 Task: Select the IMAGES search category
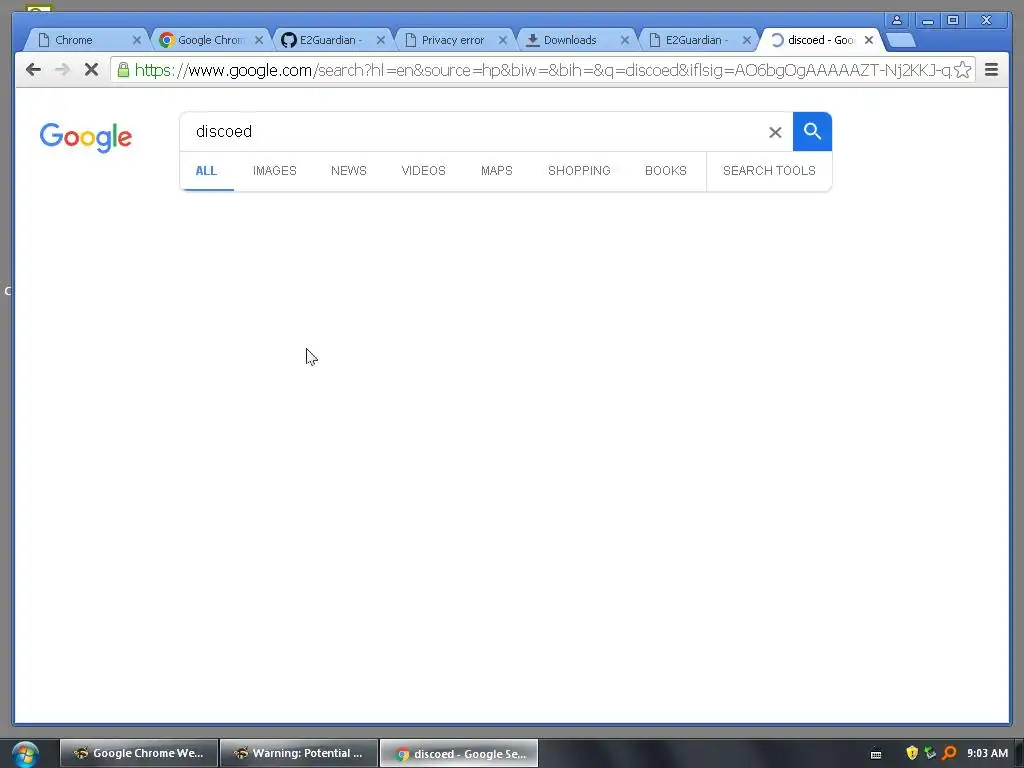point(275,170)
